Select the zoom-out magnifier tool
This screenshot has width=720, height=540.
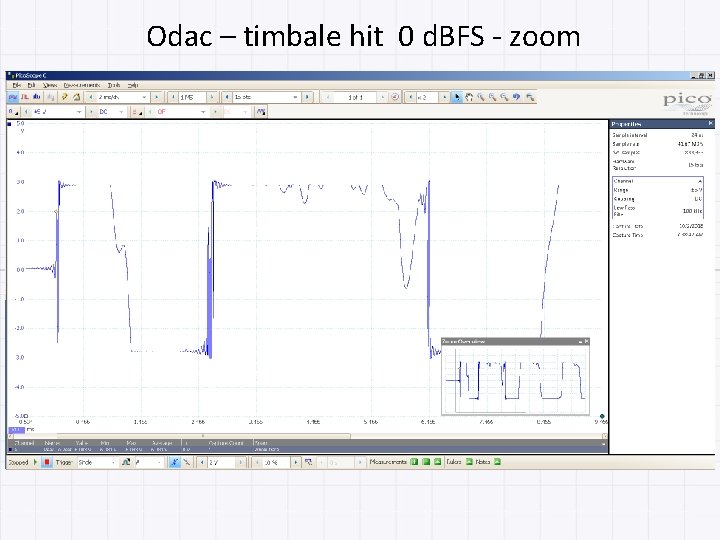point(505,97)
